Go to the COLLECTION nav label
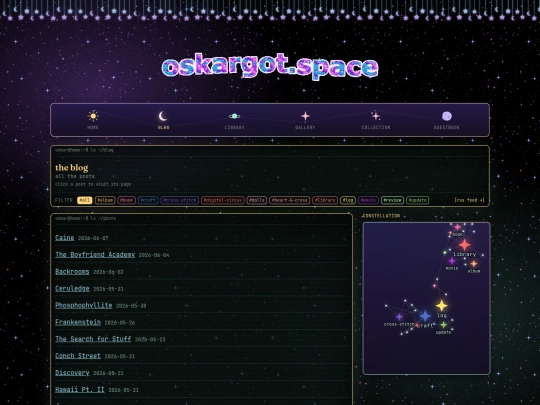 point(376,127)
